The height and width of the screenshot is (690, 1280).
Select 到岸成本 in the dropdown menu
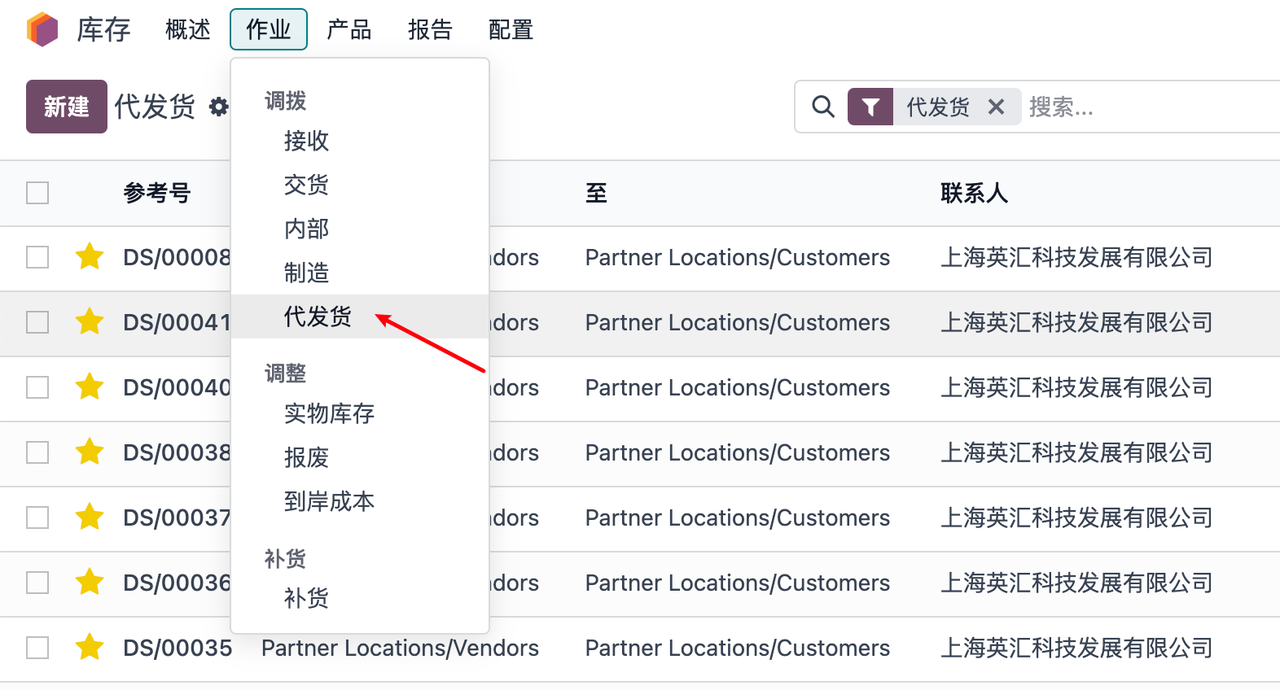pos(329,501)
